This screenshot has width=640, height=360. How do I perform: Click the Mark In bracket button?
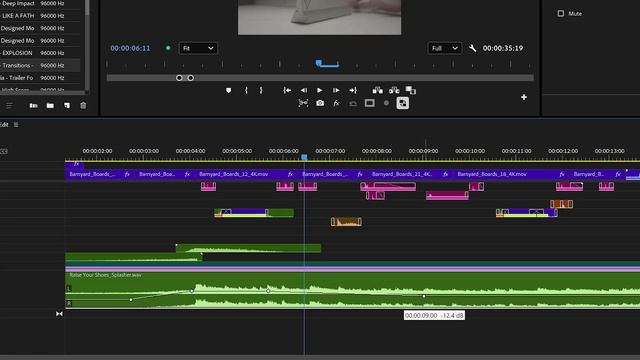(x=246, y=90)
